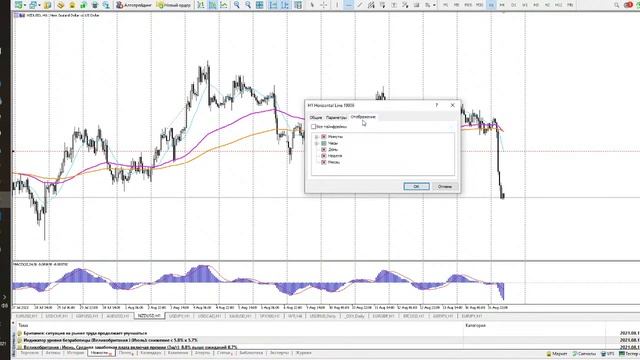This screenshot has width=640, height=360.
Task: Select the horizontal line tool
Action: pos(349,5)
